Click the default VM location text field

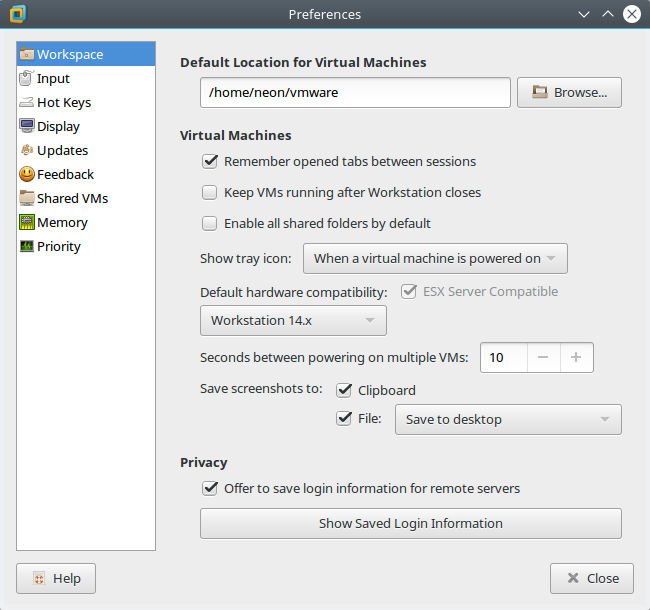355,92
